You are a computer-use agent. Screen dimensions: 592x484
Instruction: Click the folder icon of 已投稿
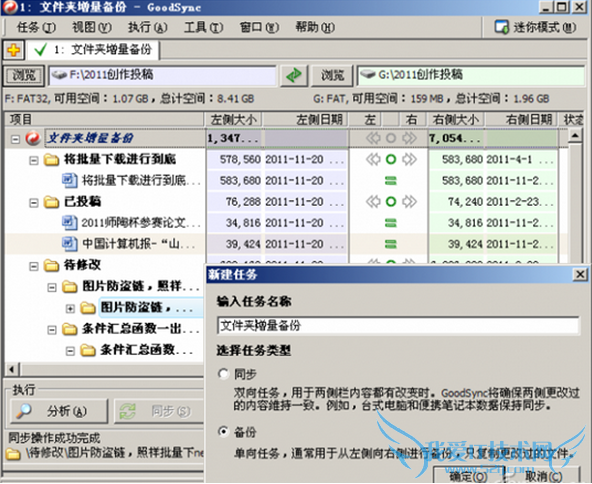click(51, 202)
